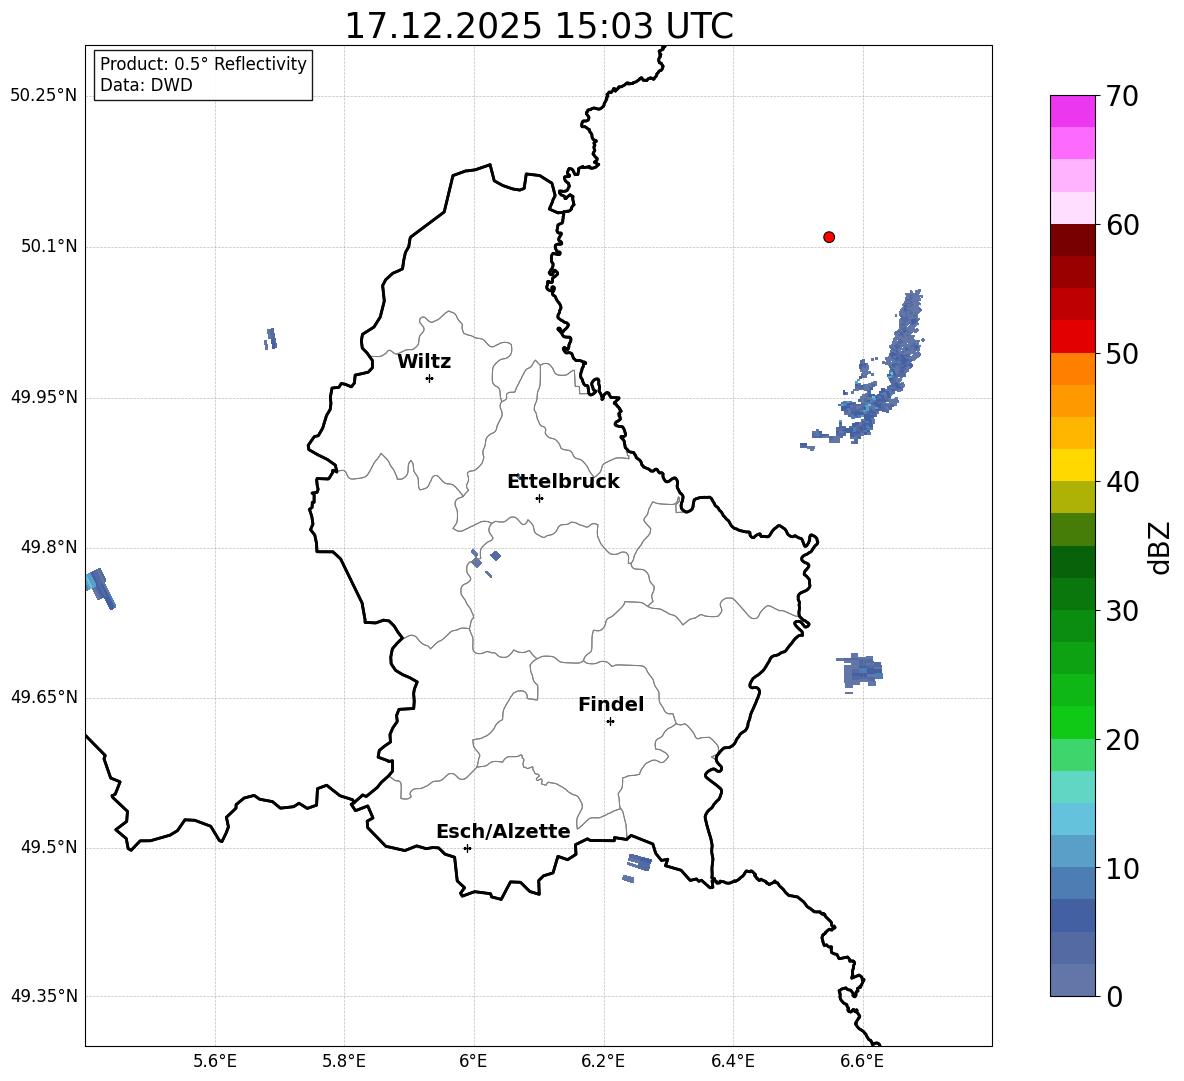Click the red radar site dot
Image resolution: width=1184 pixels, height=1081 pixels.
[x=829, y=237]
